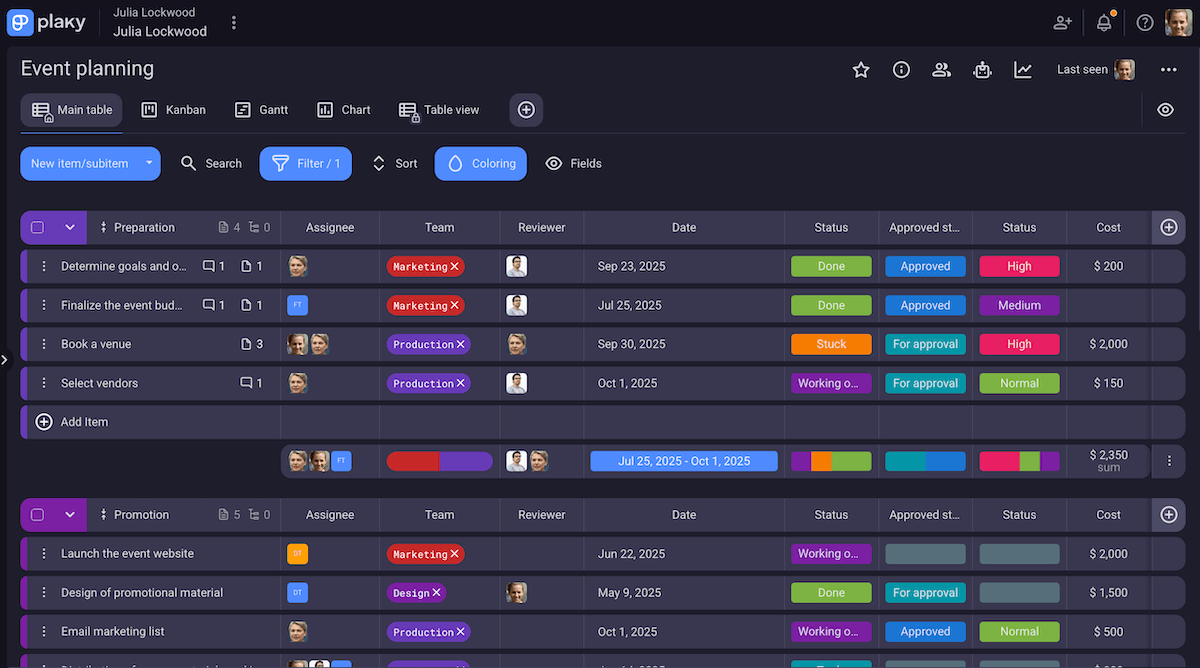Switch to the Kanban view tab
Image resolution: width=1200 pixels, height=668 pixels.
click(x=174, y=110)
